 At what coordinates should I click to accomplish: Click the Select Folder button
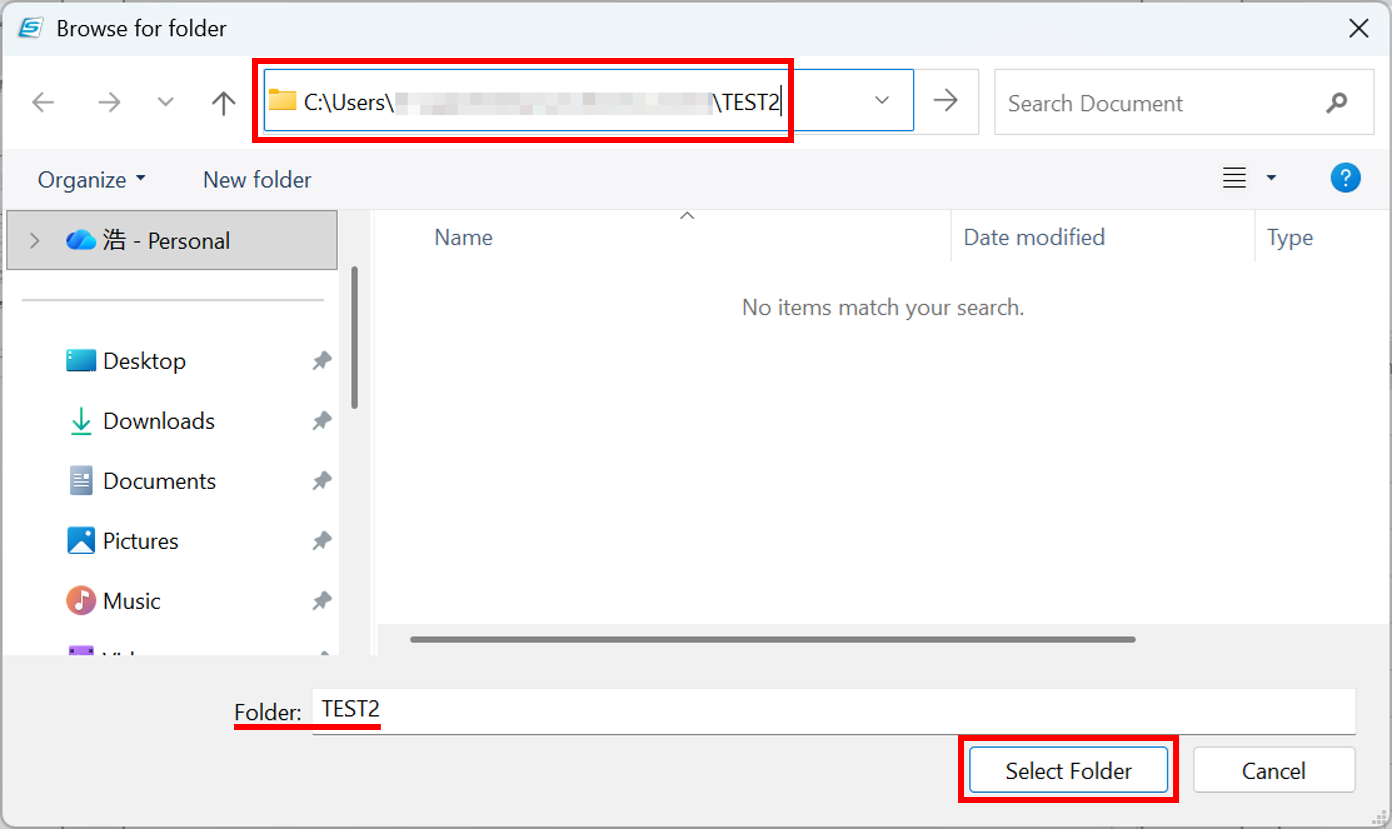[1068, 770]
